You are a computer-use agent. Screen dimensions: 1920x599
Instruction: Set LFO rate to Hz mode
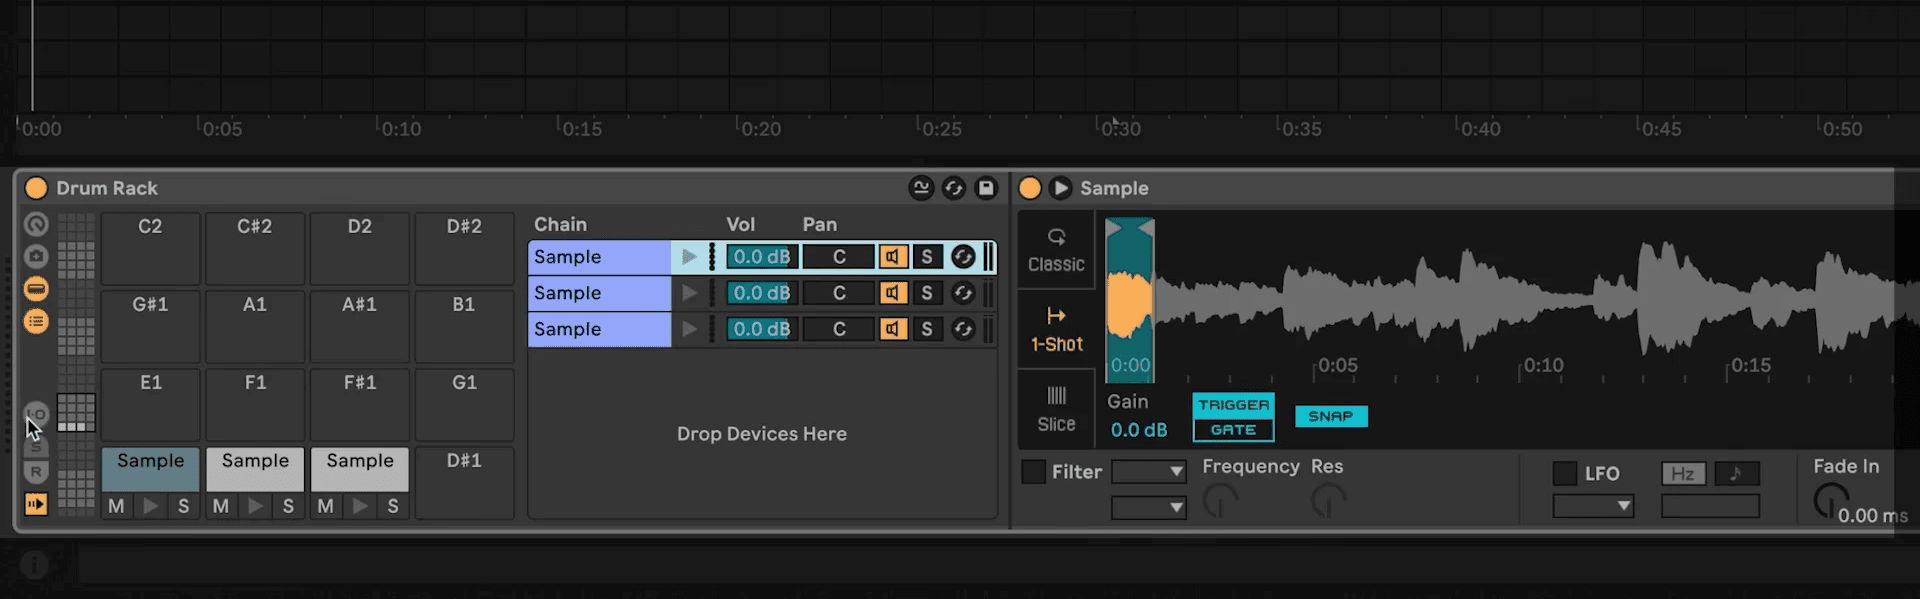coord(1683,473)
